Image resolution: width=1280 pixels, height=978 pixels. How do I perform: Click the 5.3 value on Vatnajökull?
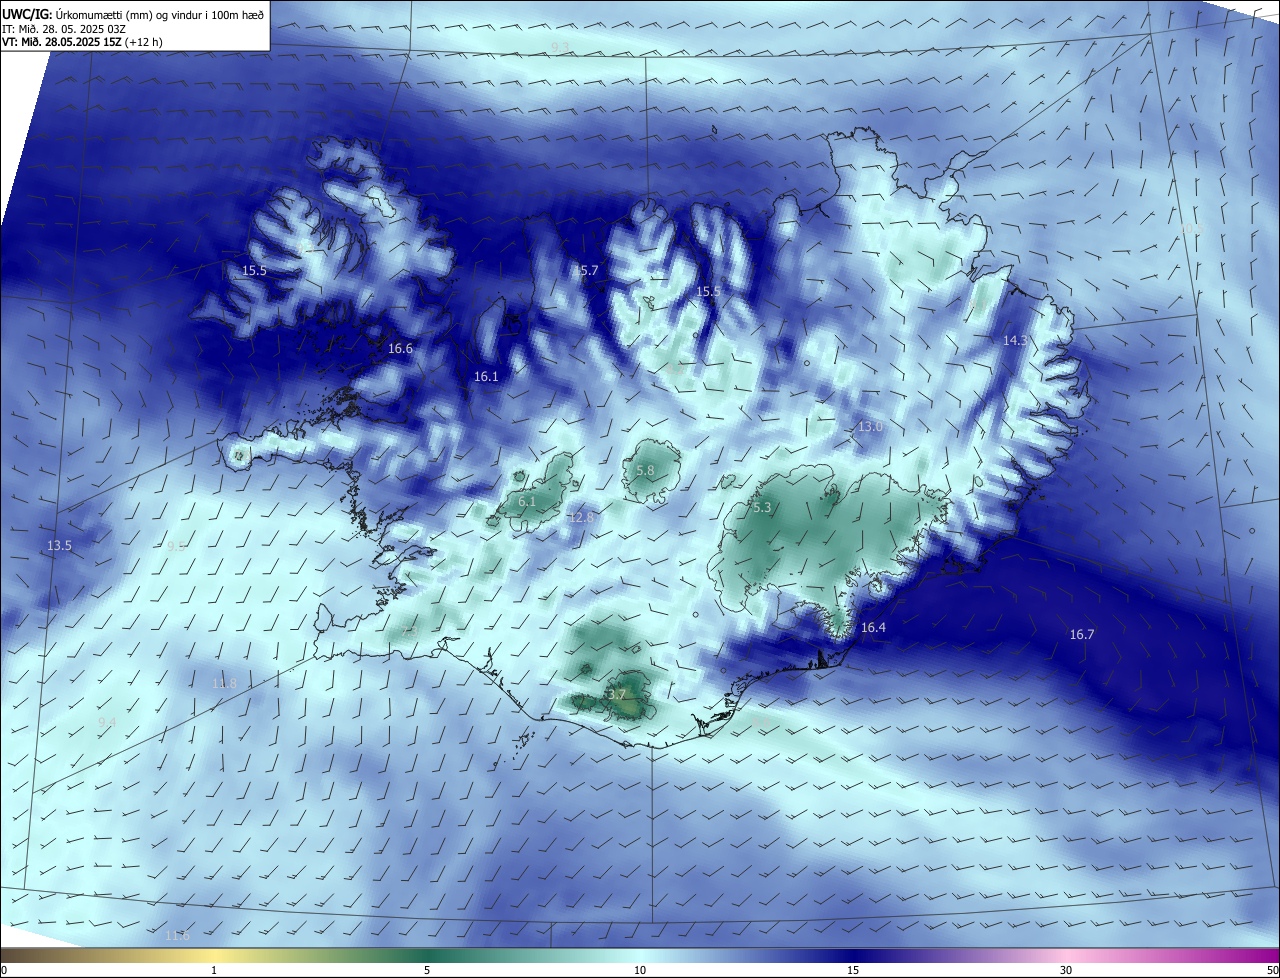(762, 508)
